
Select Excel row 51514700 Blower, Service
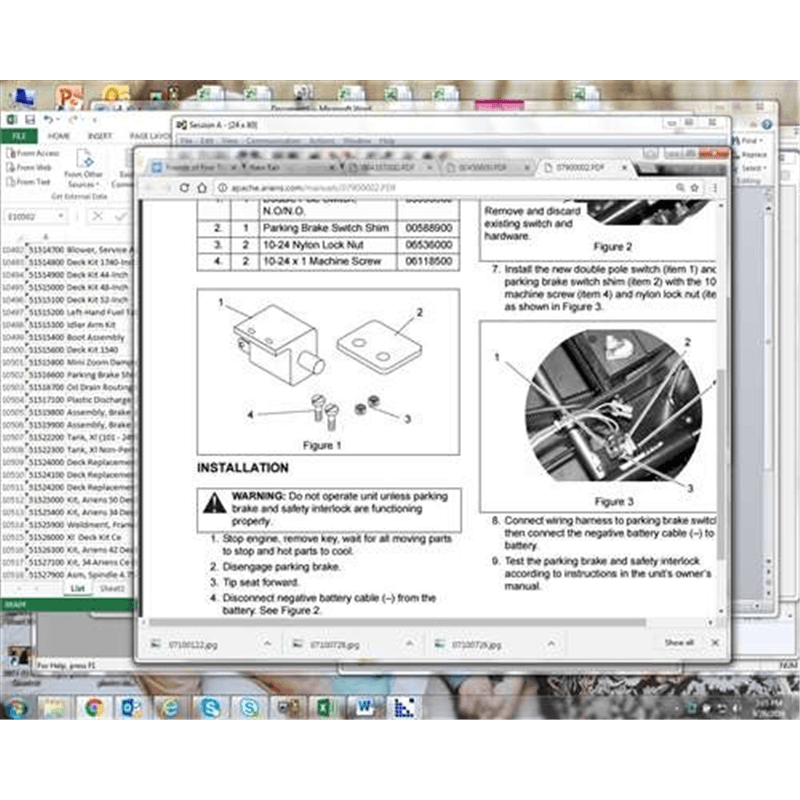[x=80, y=249]
